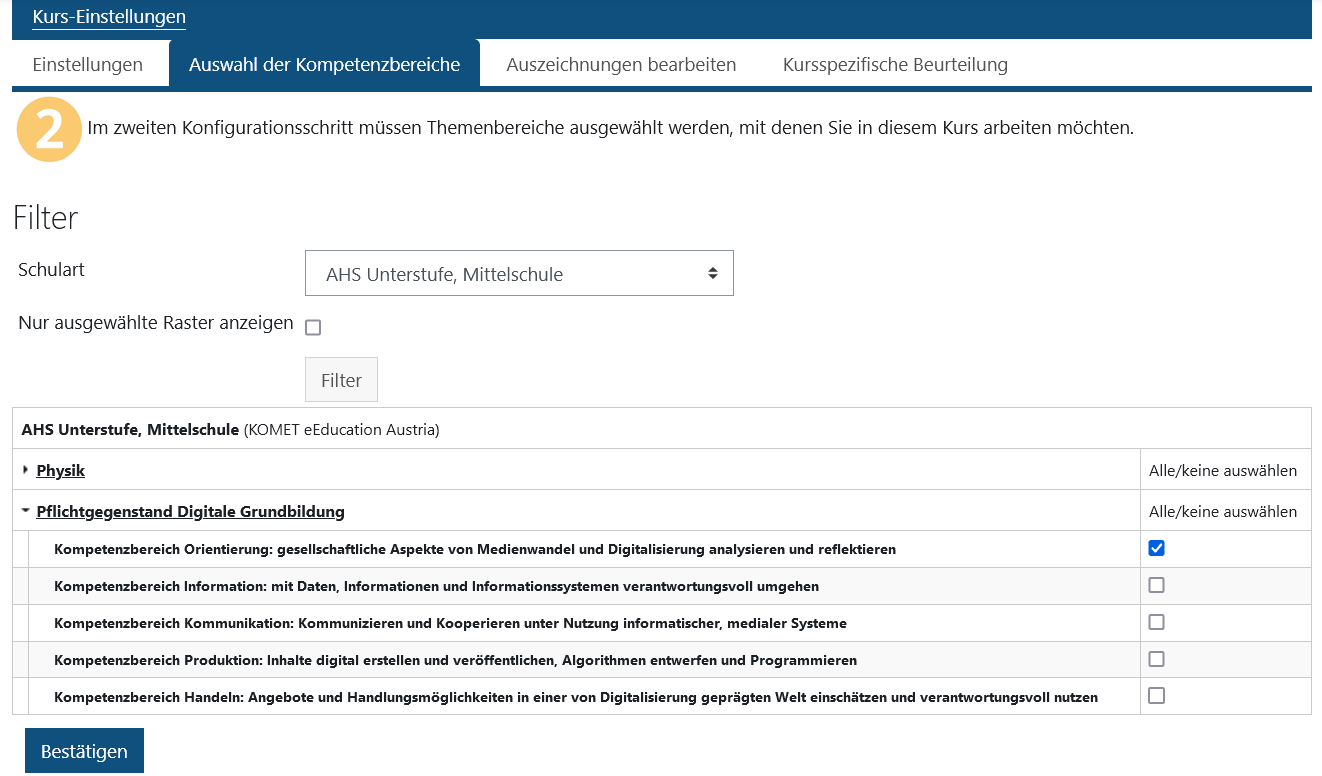Expand the Physik section
This screenshot has width=1322, height=776.
24,470
